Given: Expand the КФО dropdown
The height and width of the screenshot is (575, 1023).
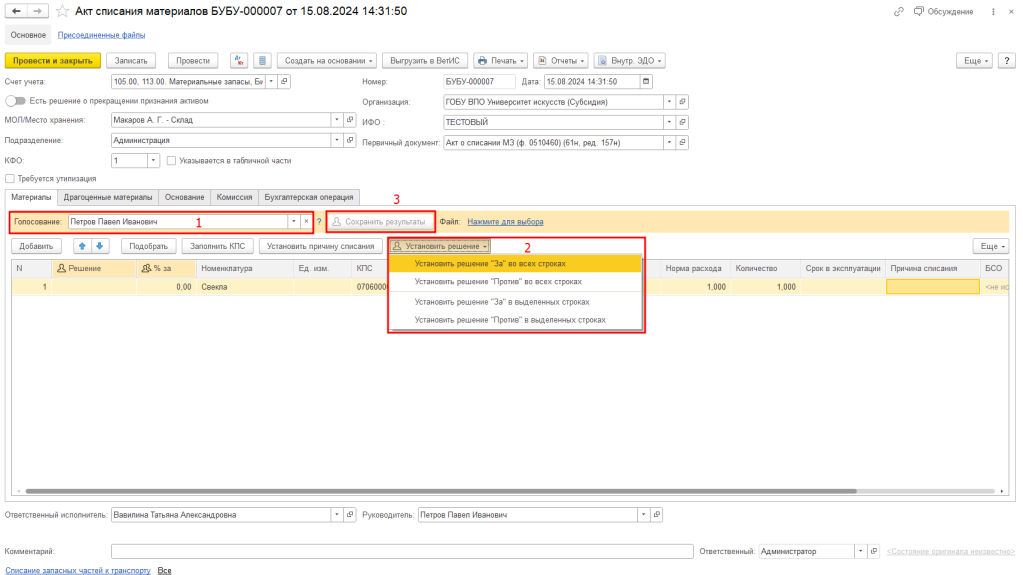Looking at the screenshot, I should (153, 160).
